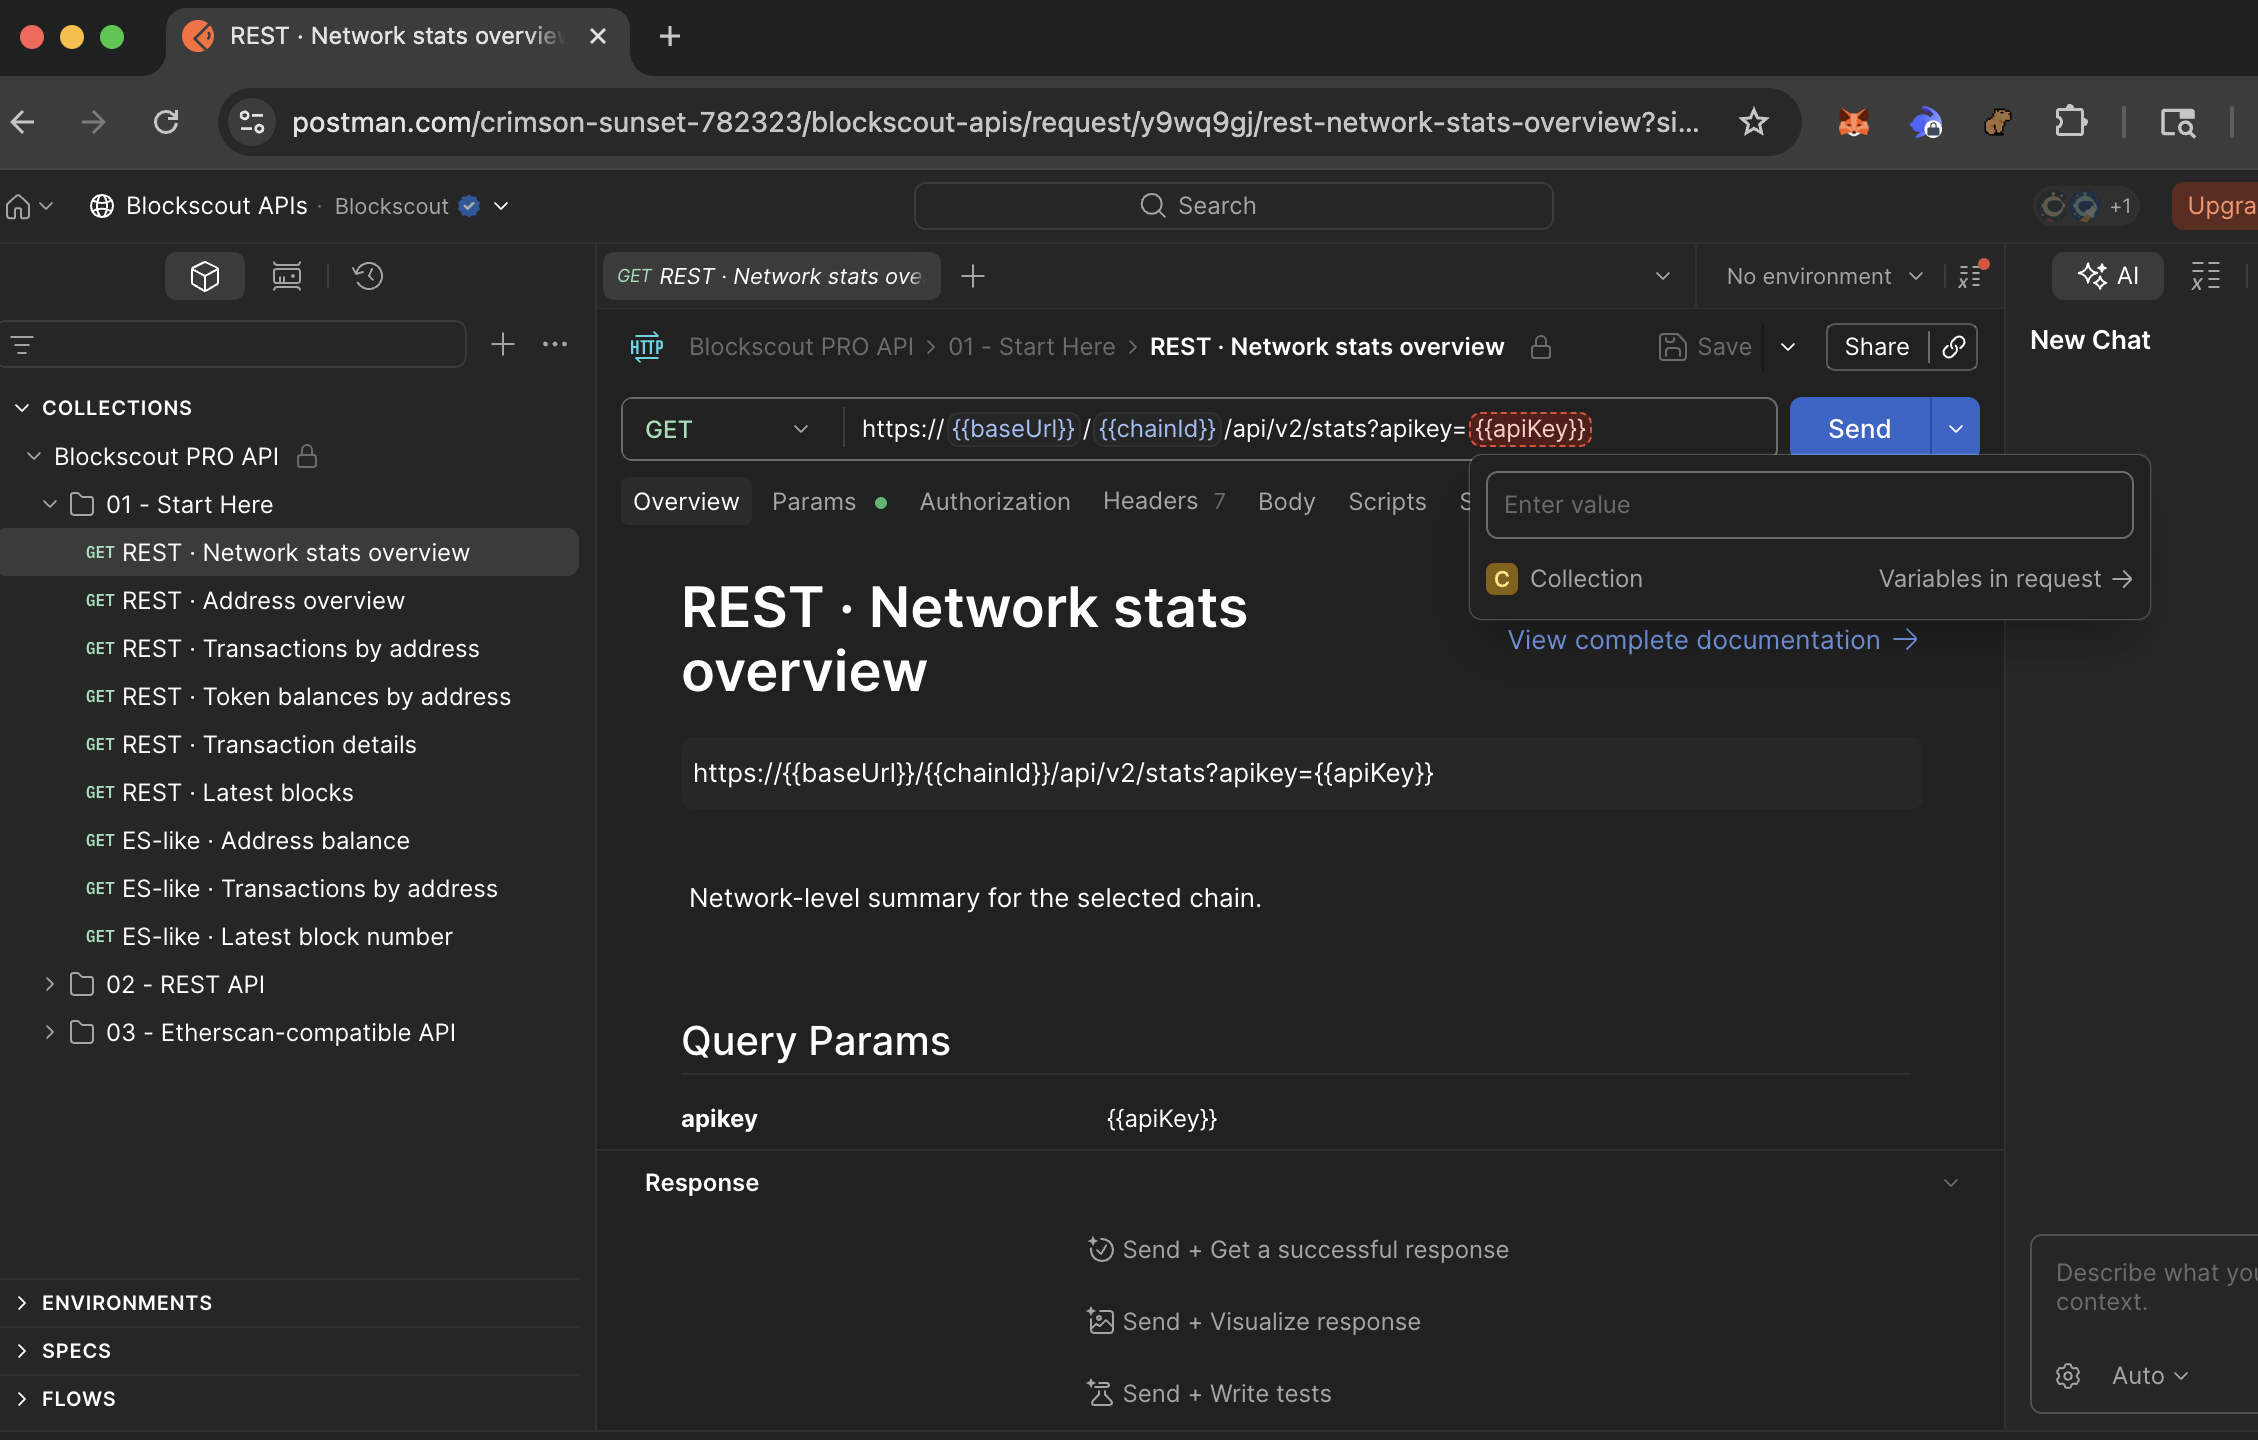Open the workspace switcher chevron
Screen dimensions: 2258x1440
point(501,206)
